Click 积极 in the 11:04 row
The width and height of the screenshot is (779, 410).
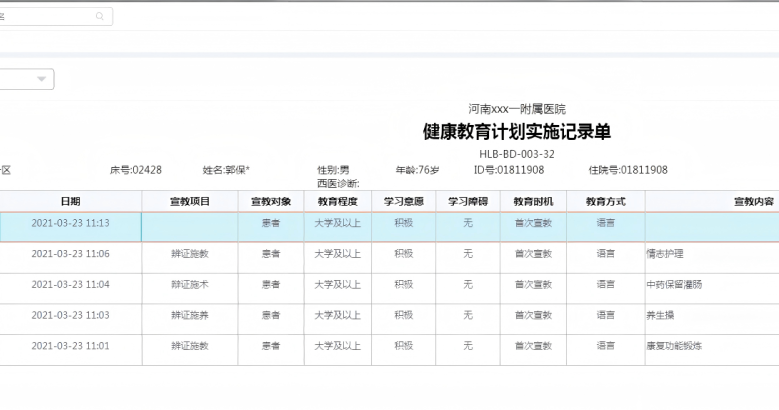403,284
